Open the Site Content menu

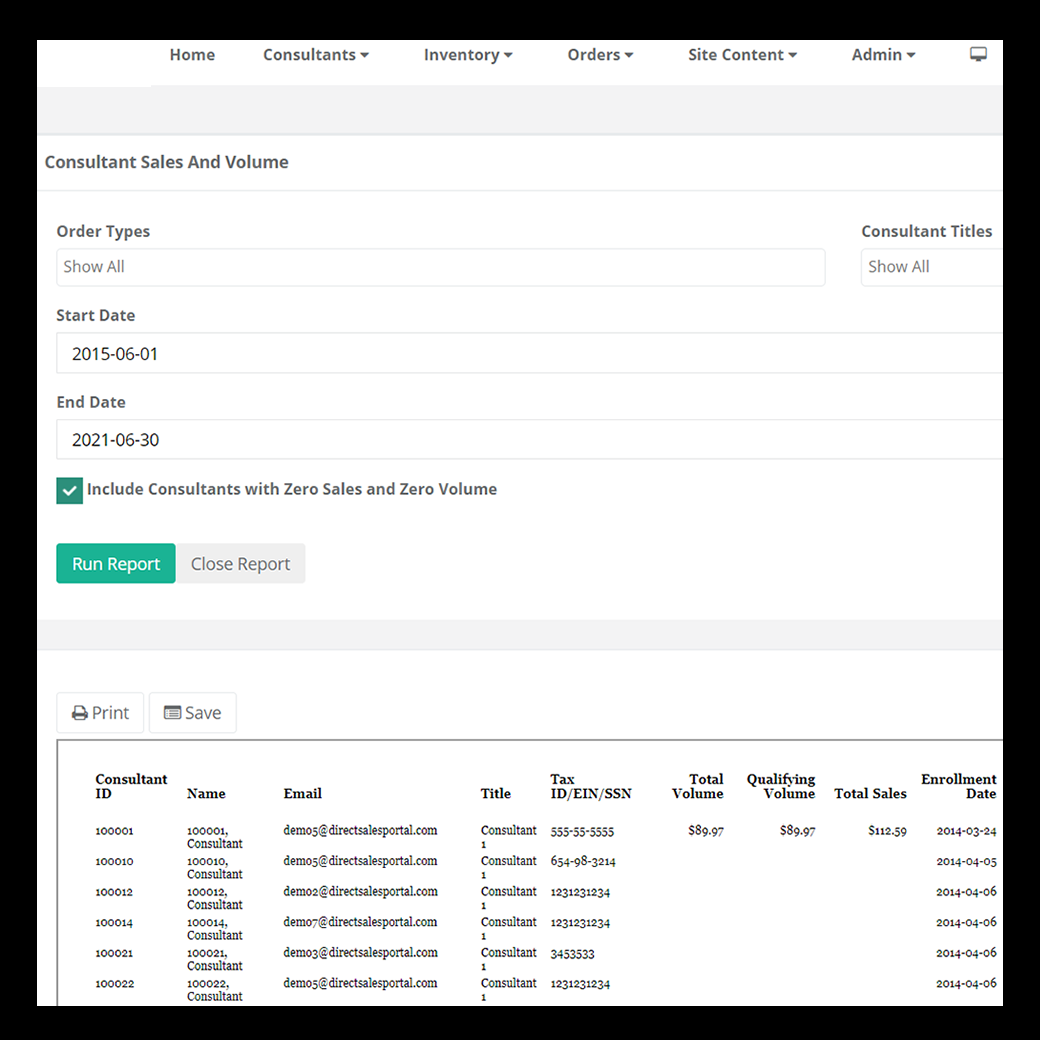[x=743, y=55]
